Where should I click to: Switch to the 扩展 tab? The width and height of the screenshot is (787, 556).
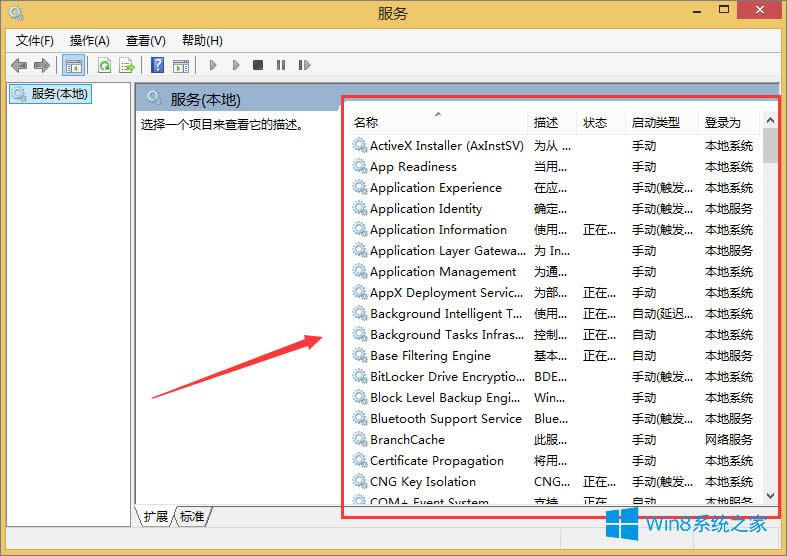pos(156,516)
